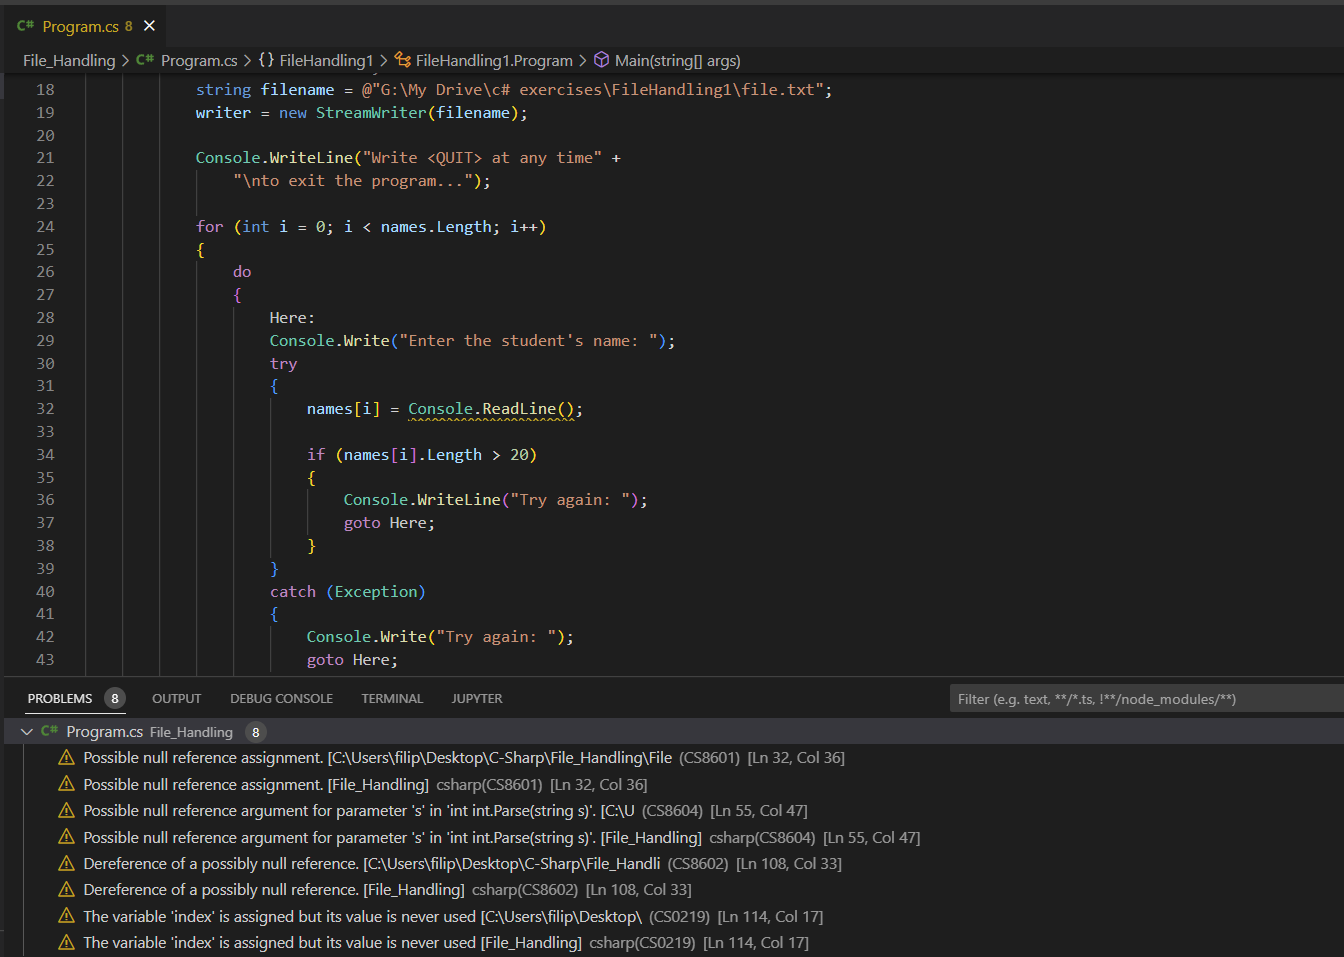The width and height of the screenshot is (1344, 957).
Task: Open the JUPYTER panel tab
Action: [x=476, y=699]
